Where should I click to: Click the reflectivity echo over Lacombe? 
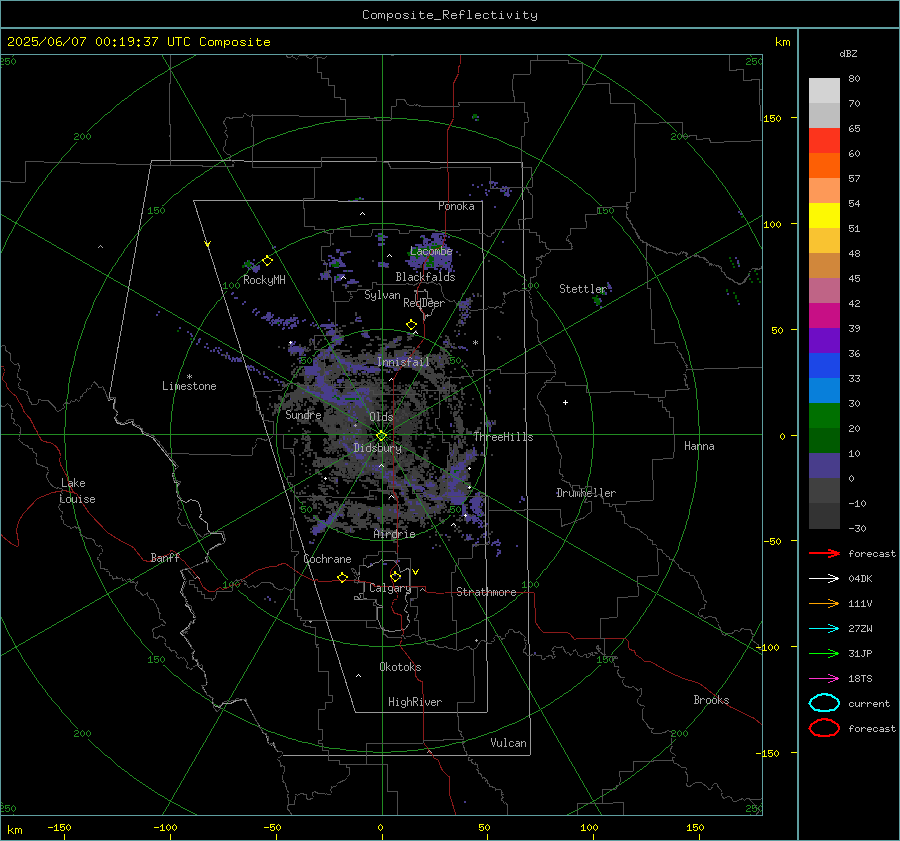pos(432,251)
